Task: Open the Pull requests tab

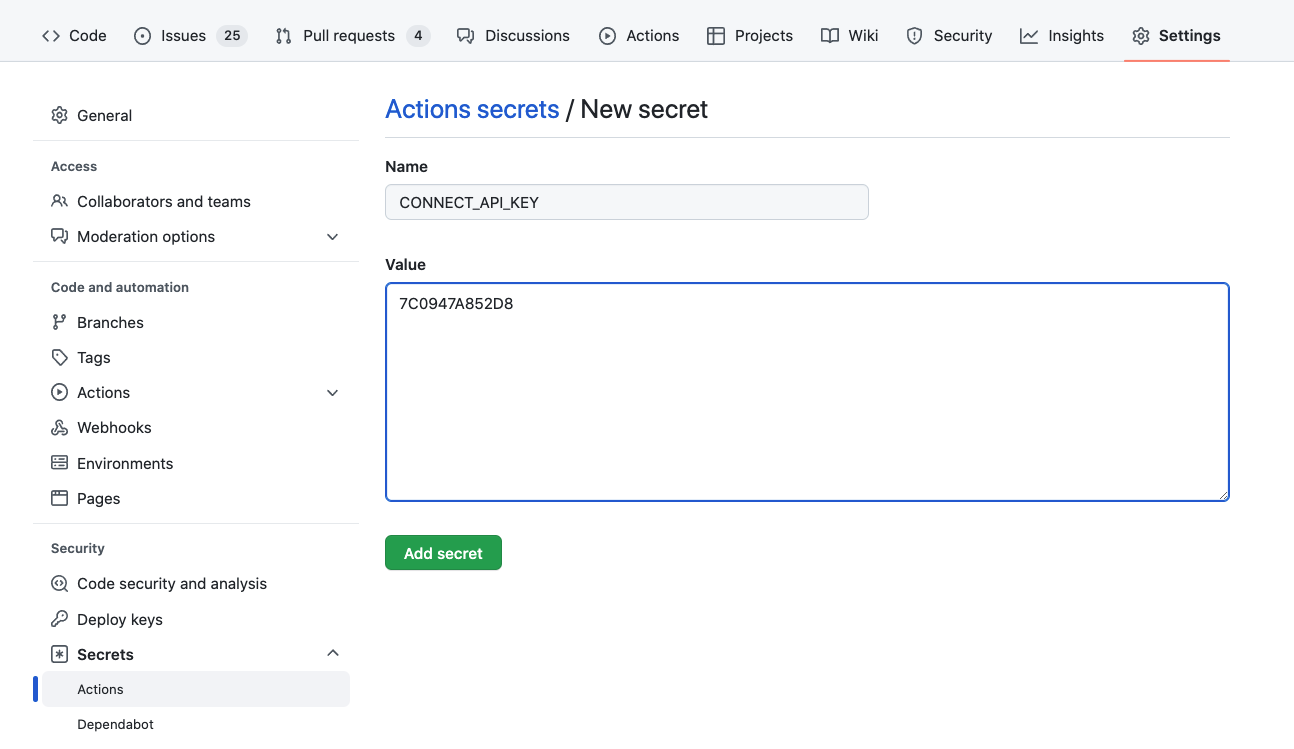Action: pos(349,36)
